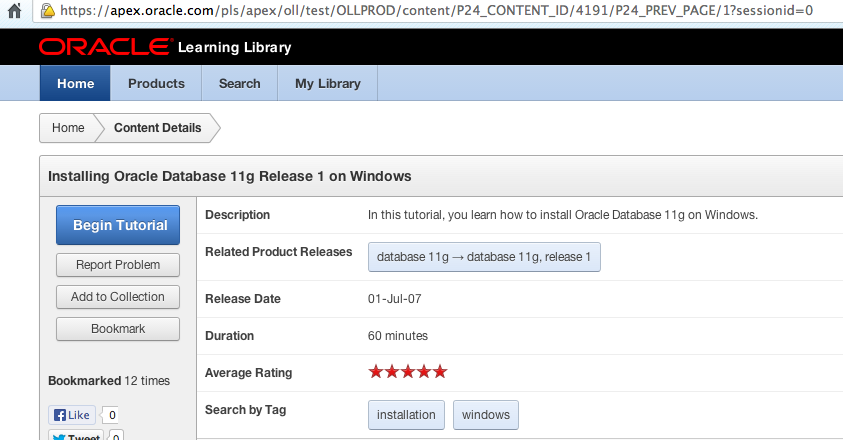
Task: Click the release date 01-Jul-07
Action: coord(395,299)
